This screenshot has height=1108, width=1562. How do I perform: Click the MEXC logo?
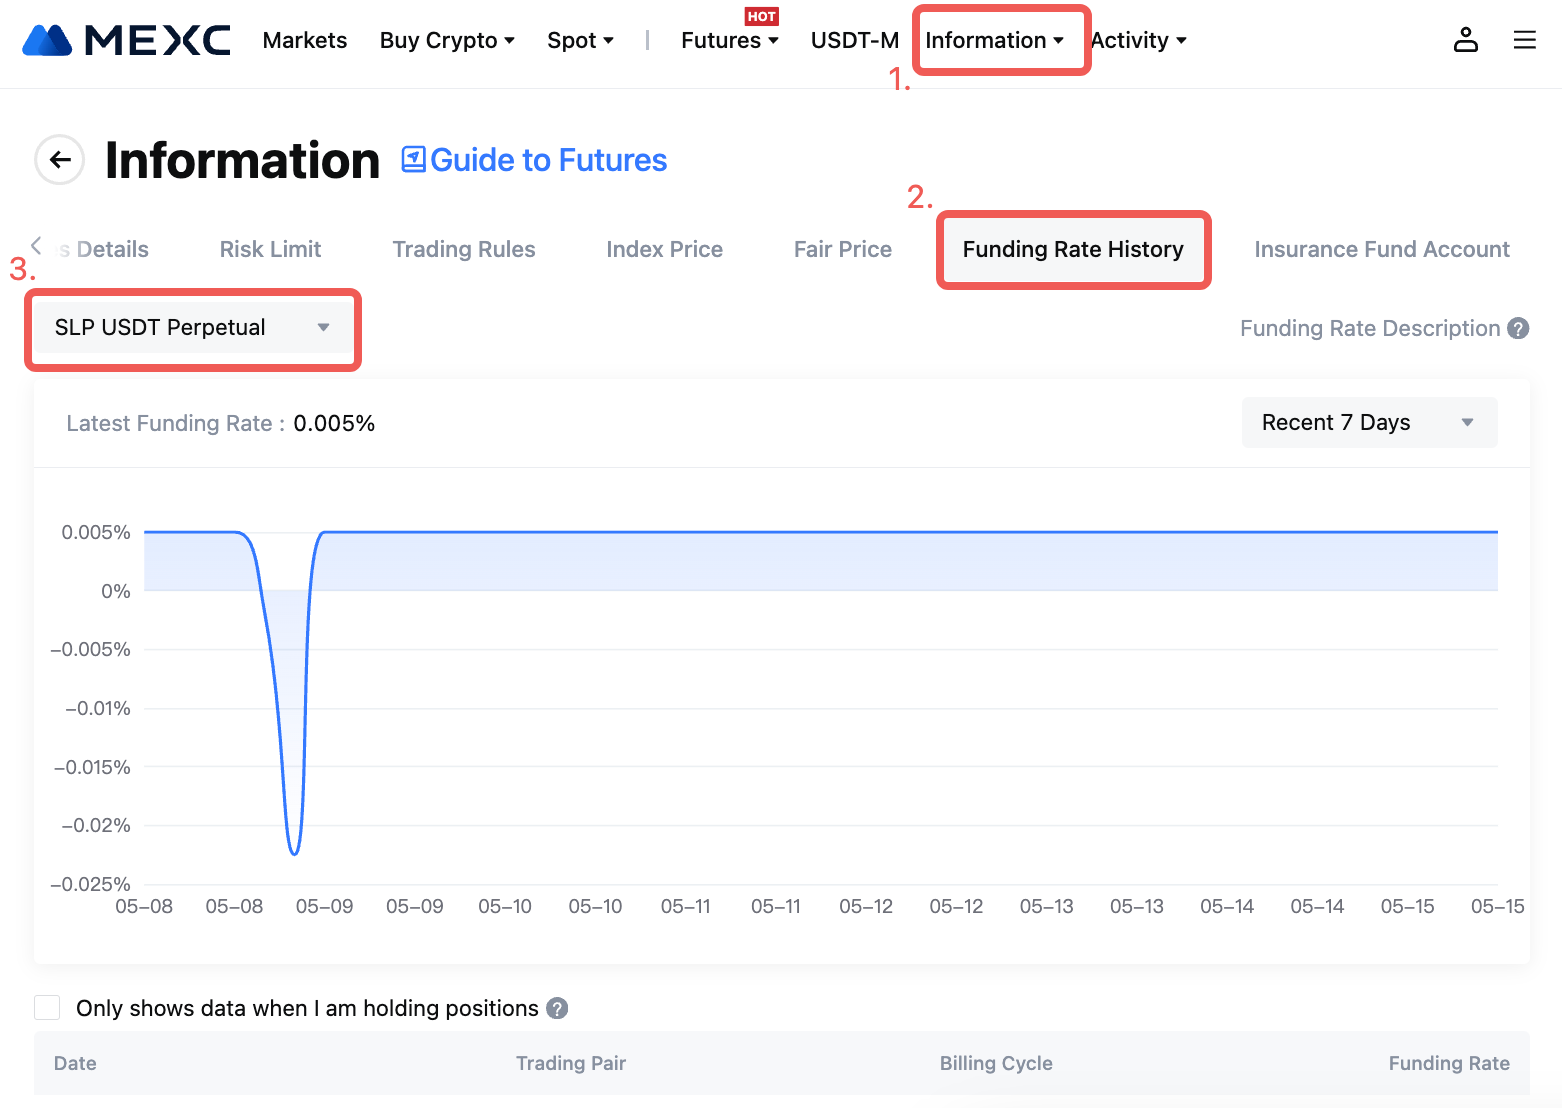coord(126,40)
